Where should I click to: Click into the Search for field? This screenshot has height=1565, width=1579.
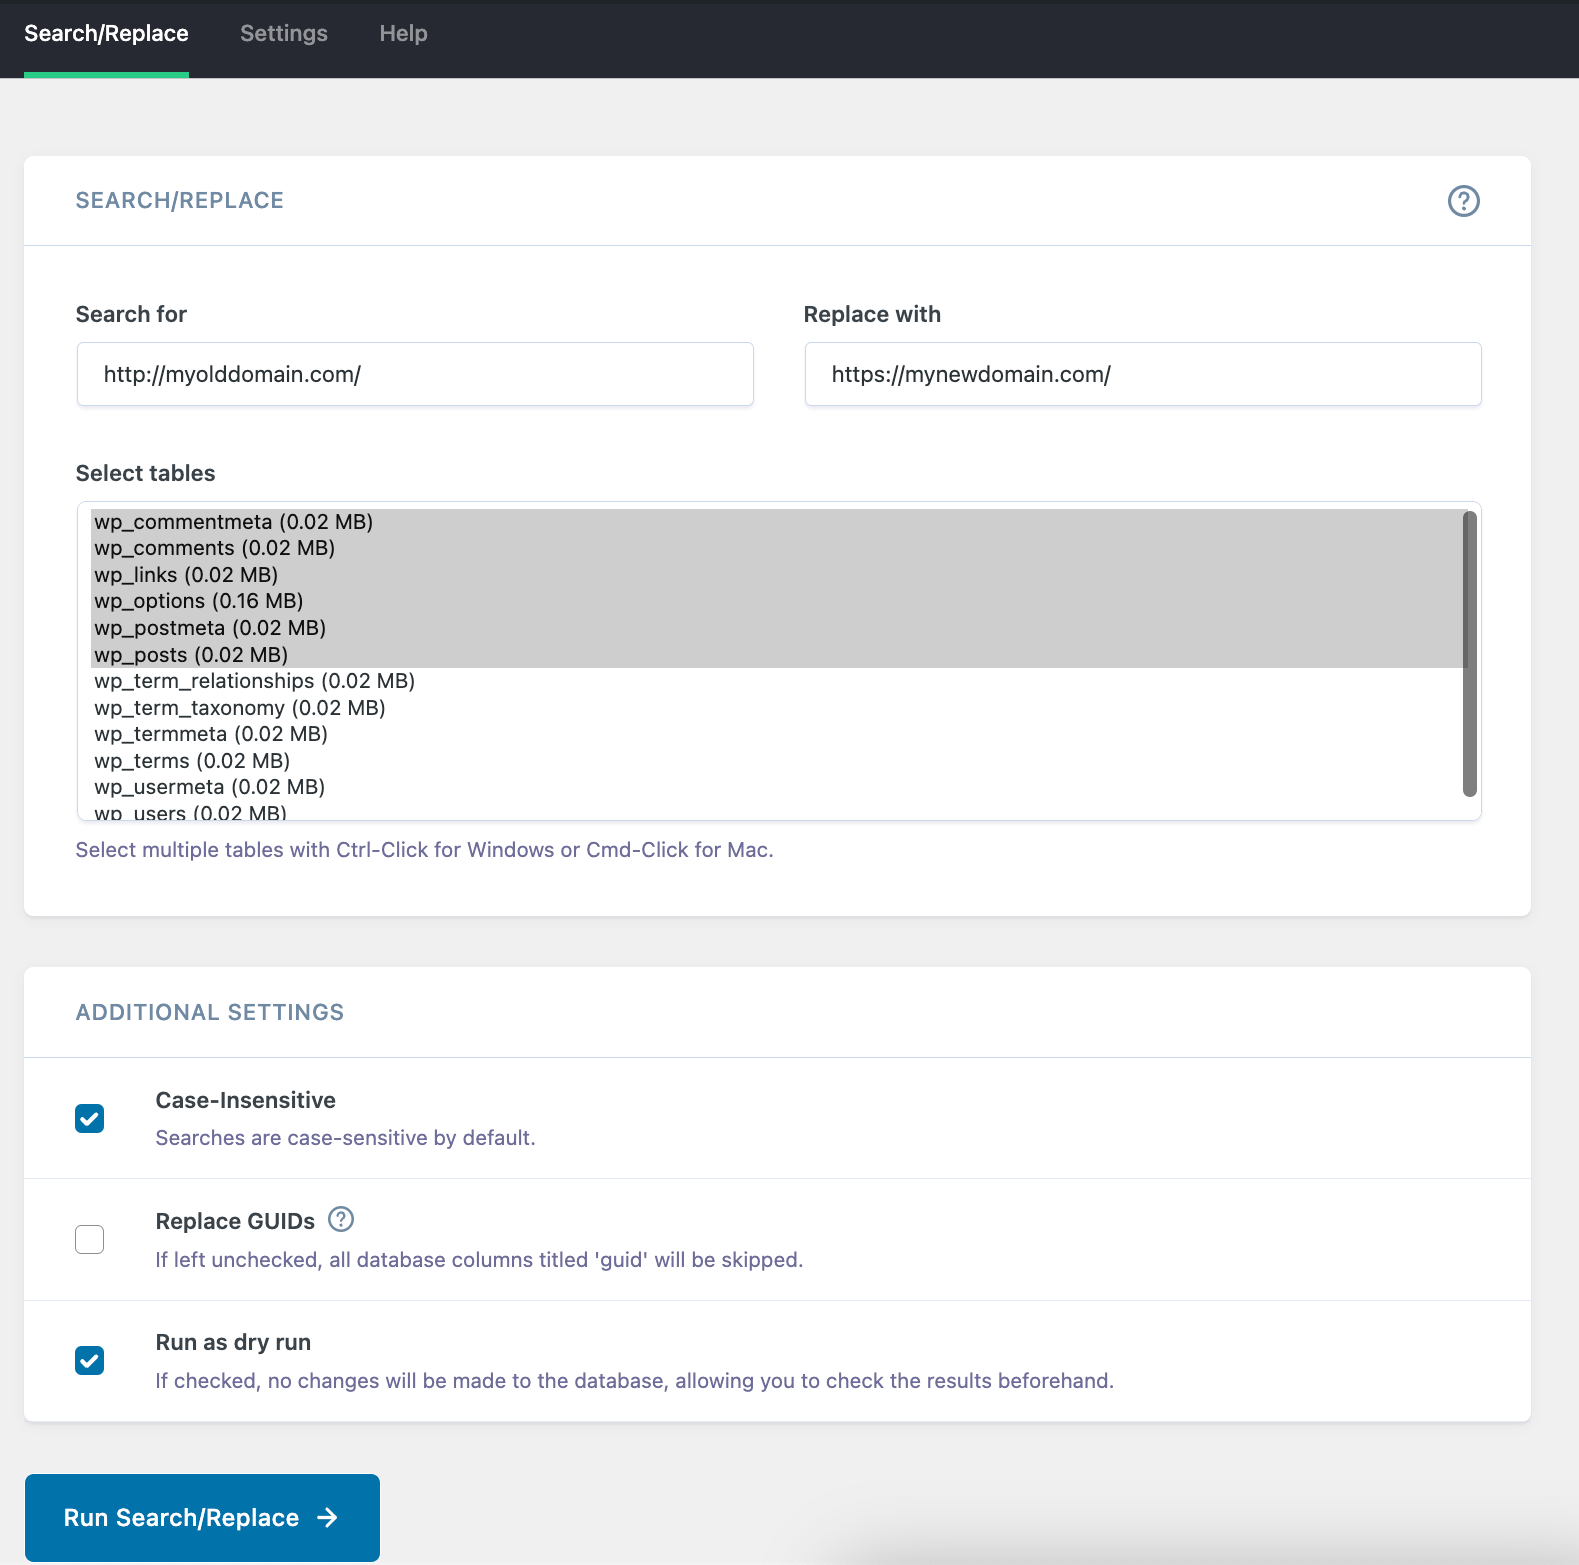415,374
